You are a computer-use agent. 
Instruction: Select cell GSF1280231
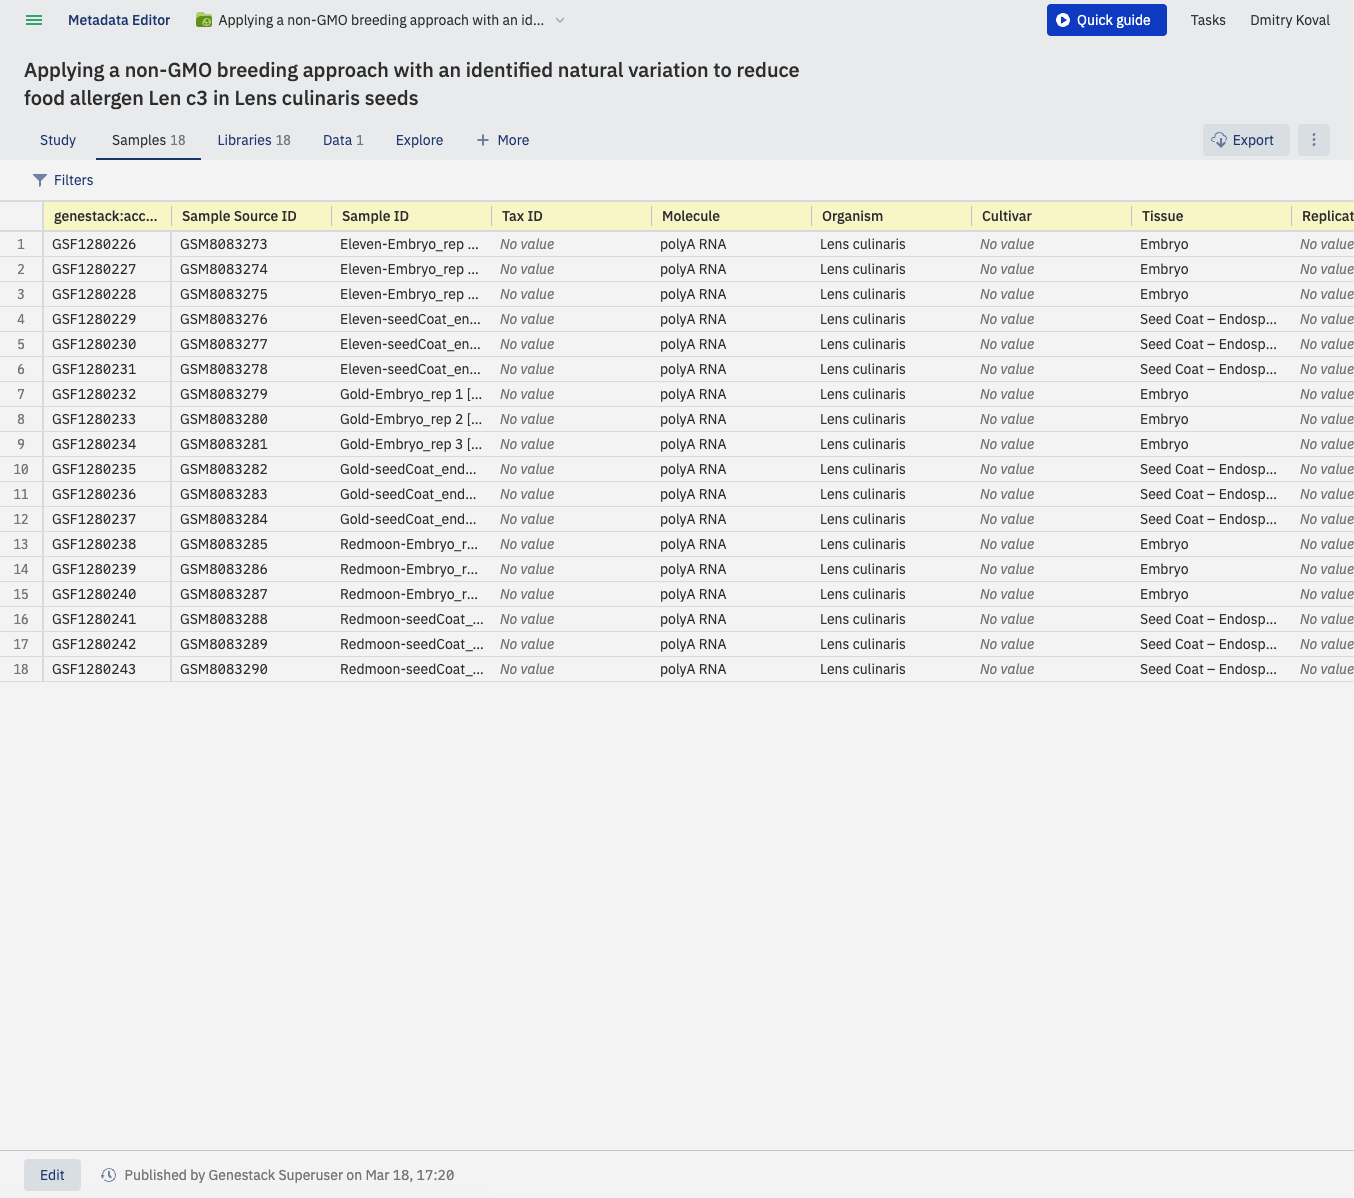[x=107, y=369]
